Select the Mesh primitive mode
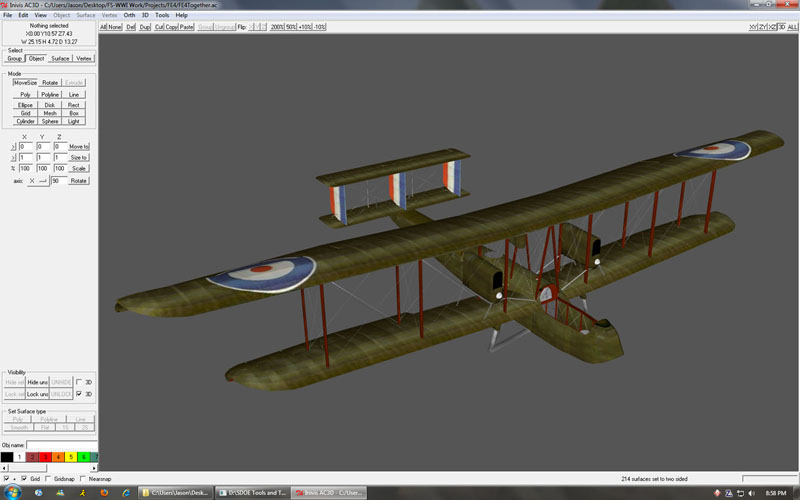Image resolution: width=800 pixels, height=500 pixels. (x=49, y=113)
